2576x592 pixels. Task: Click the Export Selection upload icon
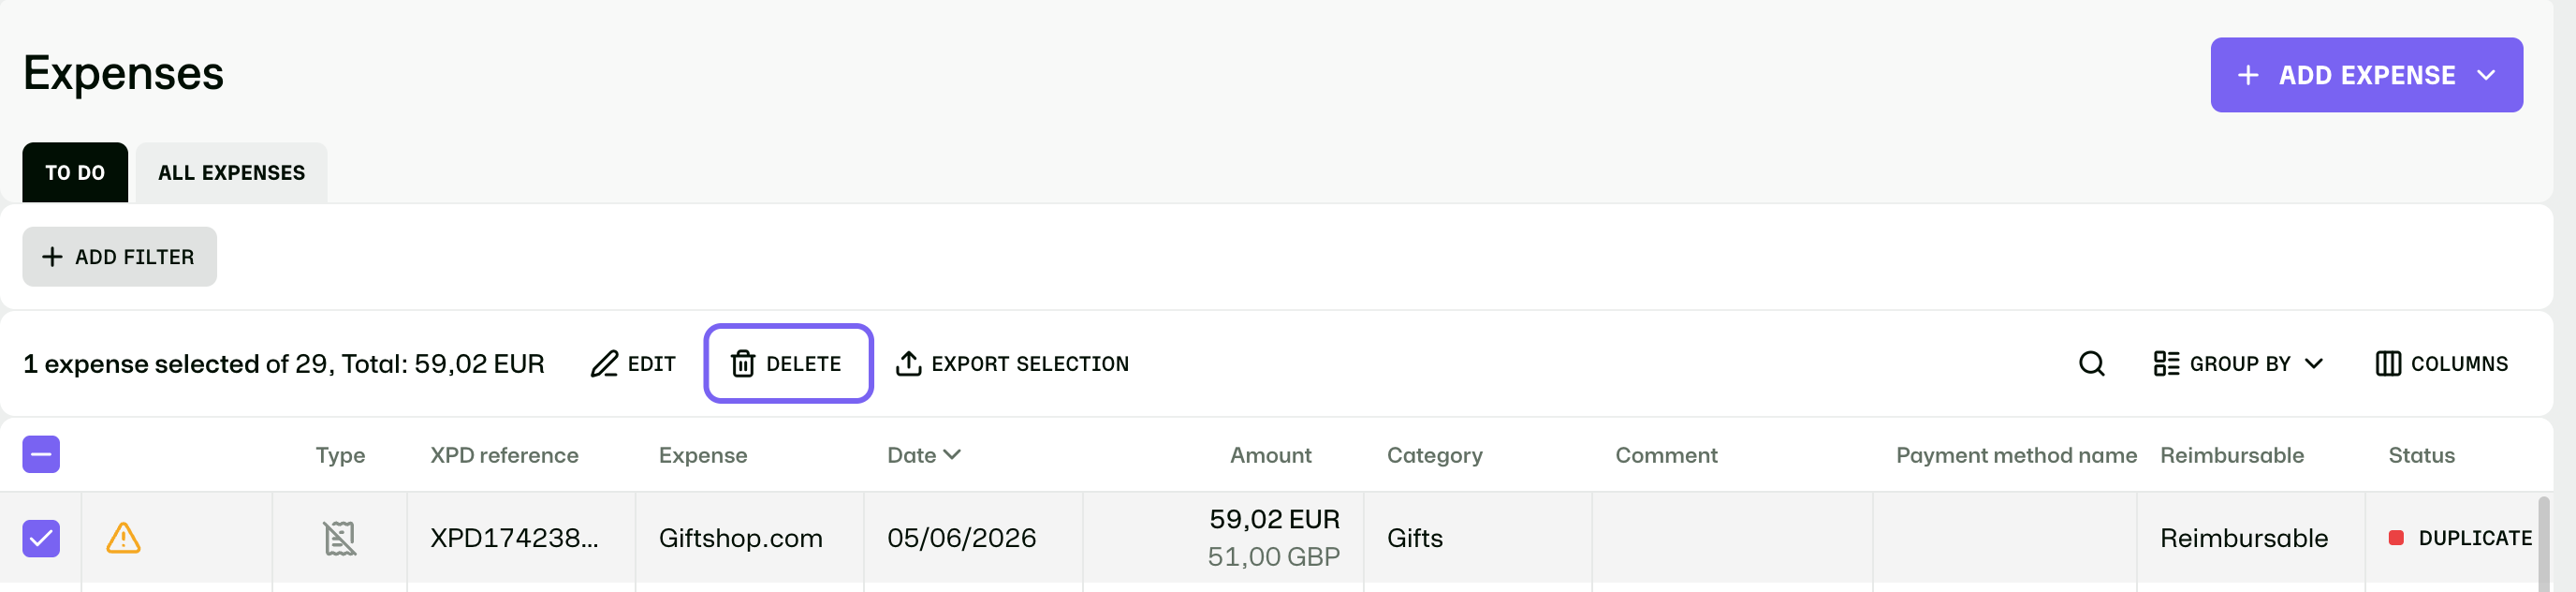pyautogui.click(x=908, y=363)
